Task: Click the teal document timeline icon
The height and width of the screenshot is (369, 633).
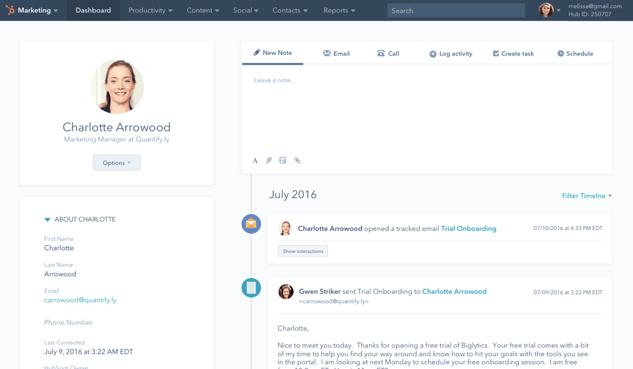Action: pyautogui.click(x=251, y=287)
